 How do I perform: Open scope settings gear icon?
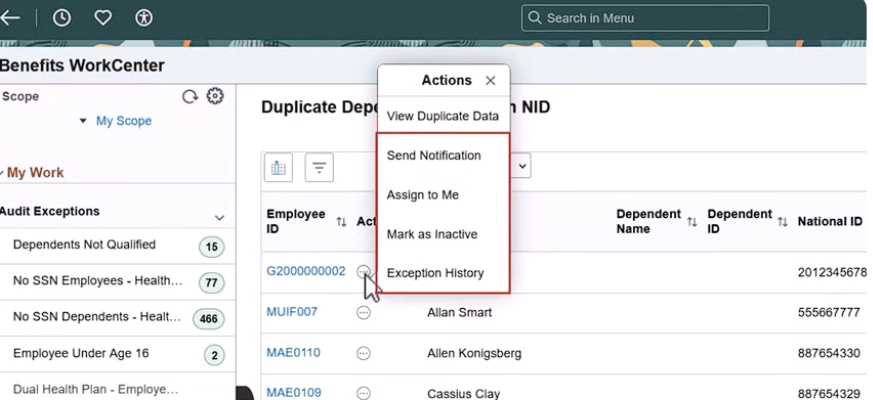pos(215,96)
